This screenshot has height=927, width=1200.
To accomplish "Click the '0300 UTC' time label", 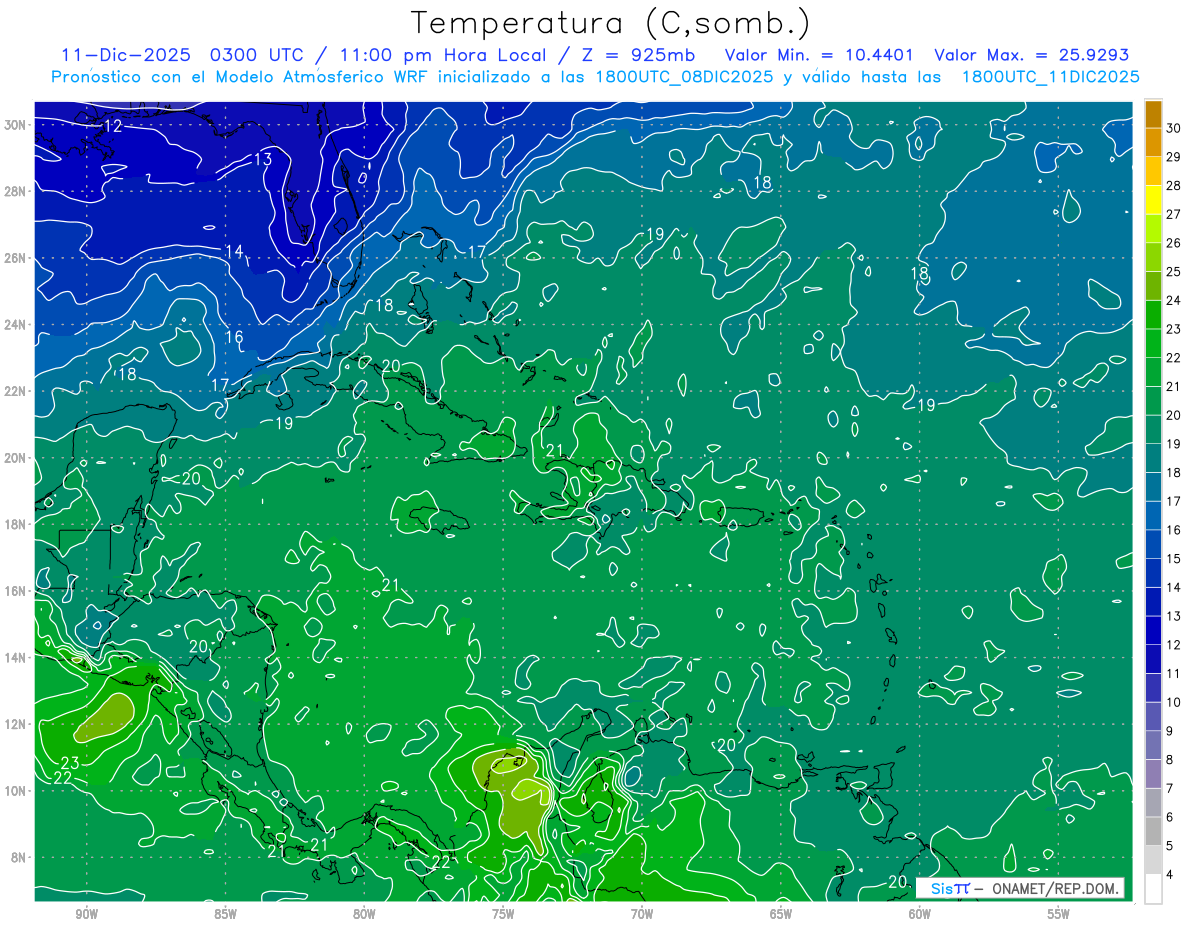I will pyautogui.click(x=257, y=54).
